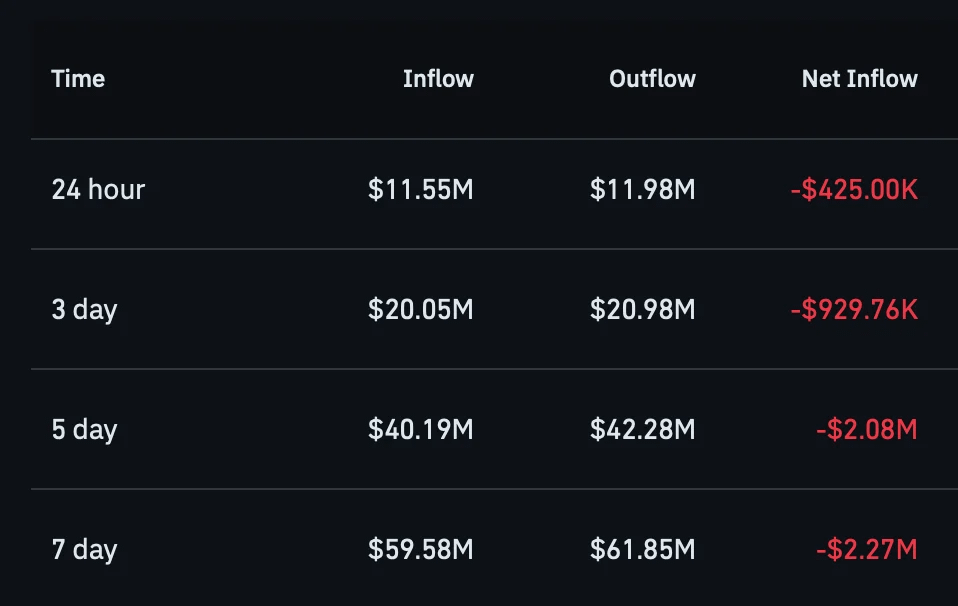
Task: Click the $59.58M inflow value
Action: point(421,549)
